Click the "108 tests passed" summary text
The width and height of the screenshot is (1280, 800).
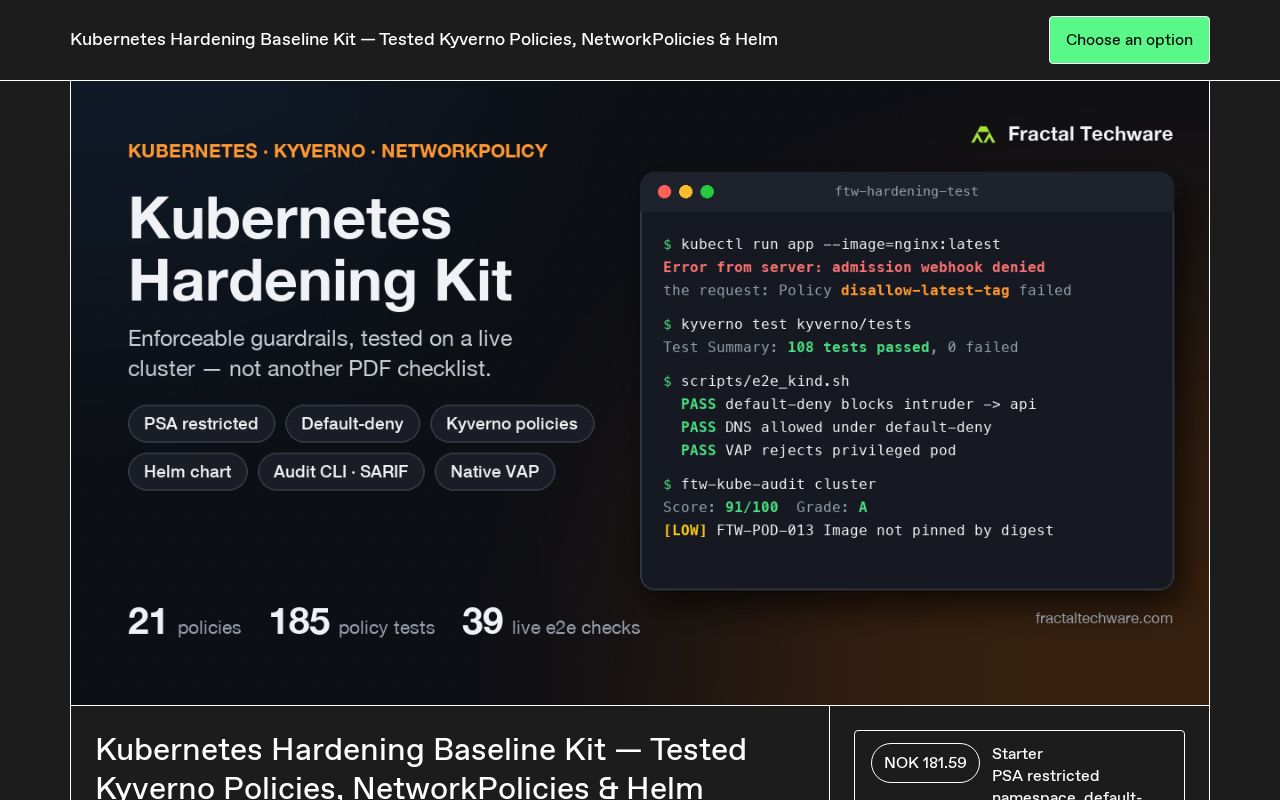tap(858, 347)
